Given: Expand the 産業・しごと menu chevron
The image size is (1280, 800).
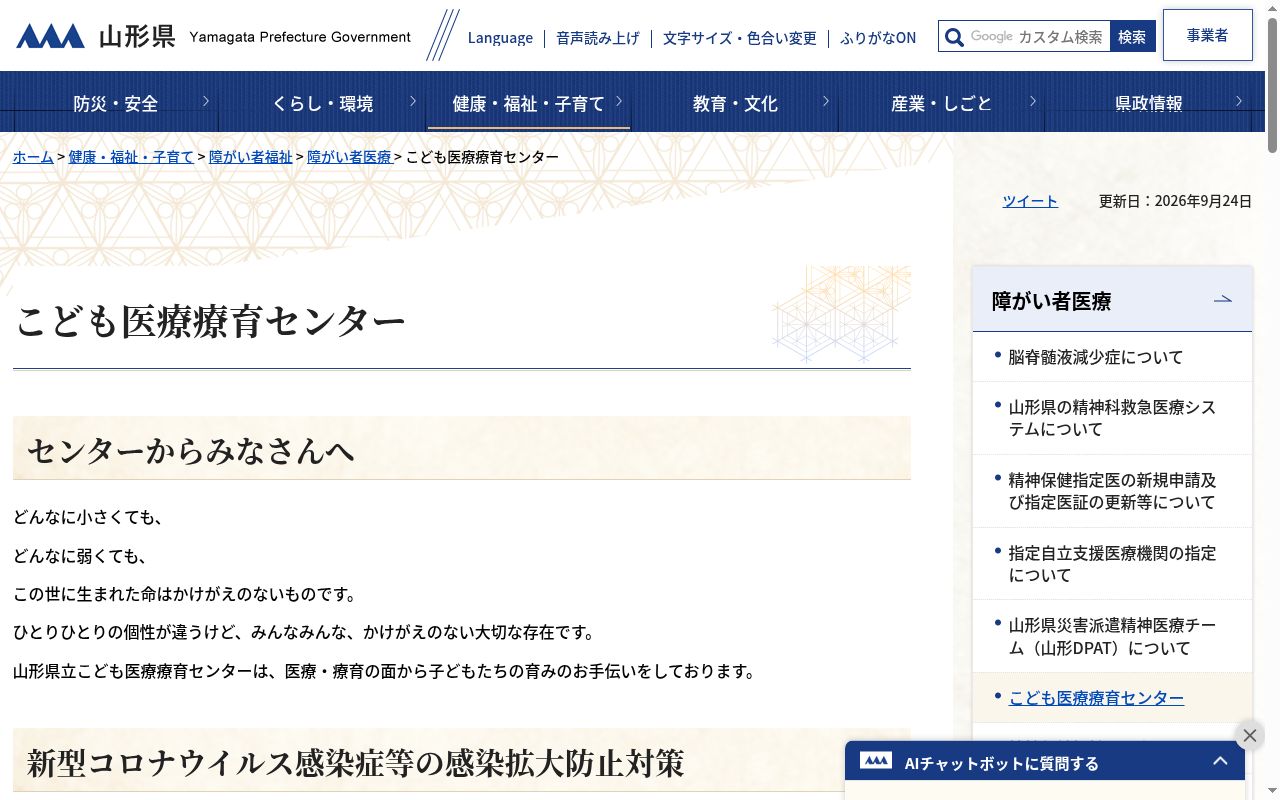Looking at the screenshot, I should pyautogui.click(x=1032, y=100).
